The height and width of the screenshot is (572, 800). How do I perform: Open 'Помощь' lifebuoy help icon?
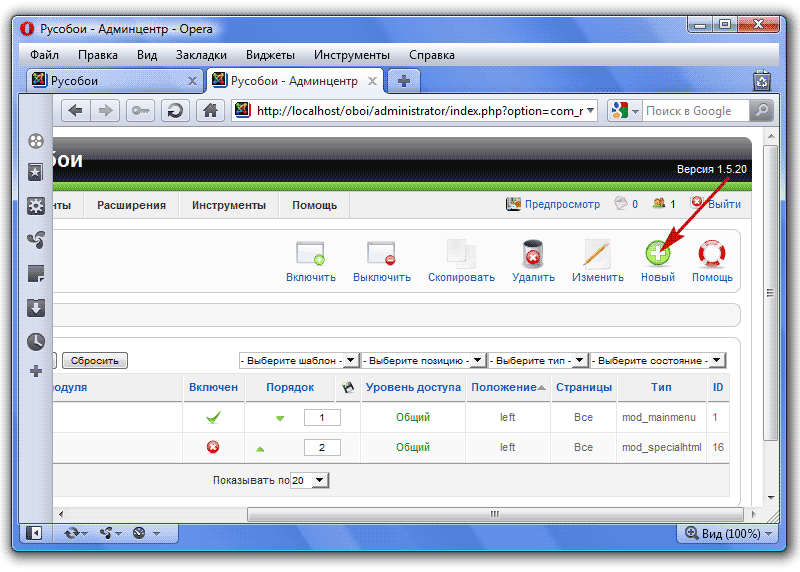tap(712, 254)
